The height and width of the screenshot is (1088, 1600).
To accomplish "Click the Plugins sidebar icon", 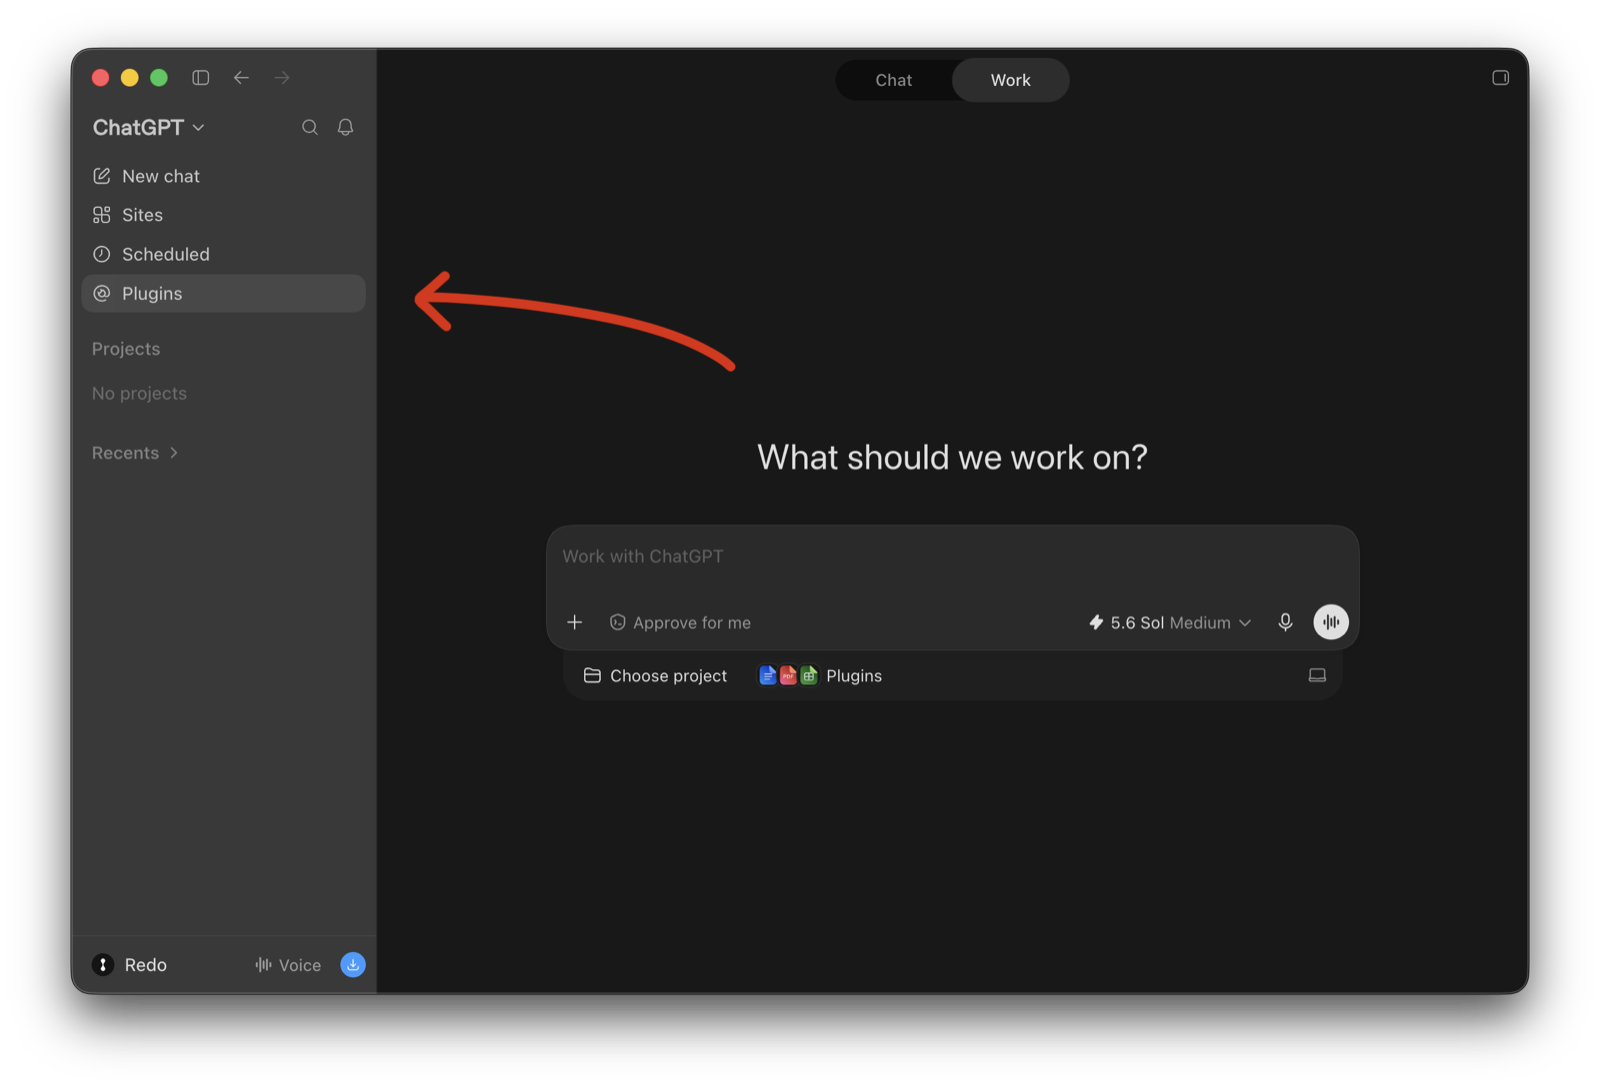I will (x=102, y=293).
